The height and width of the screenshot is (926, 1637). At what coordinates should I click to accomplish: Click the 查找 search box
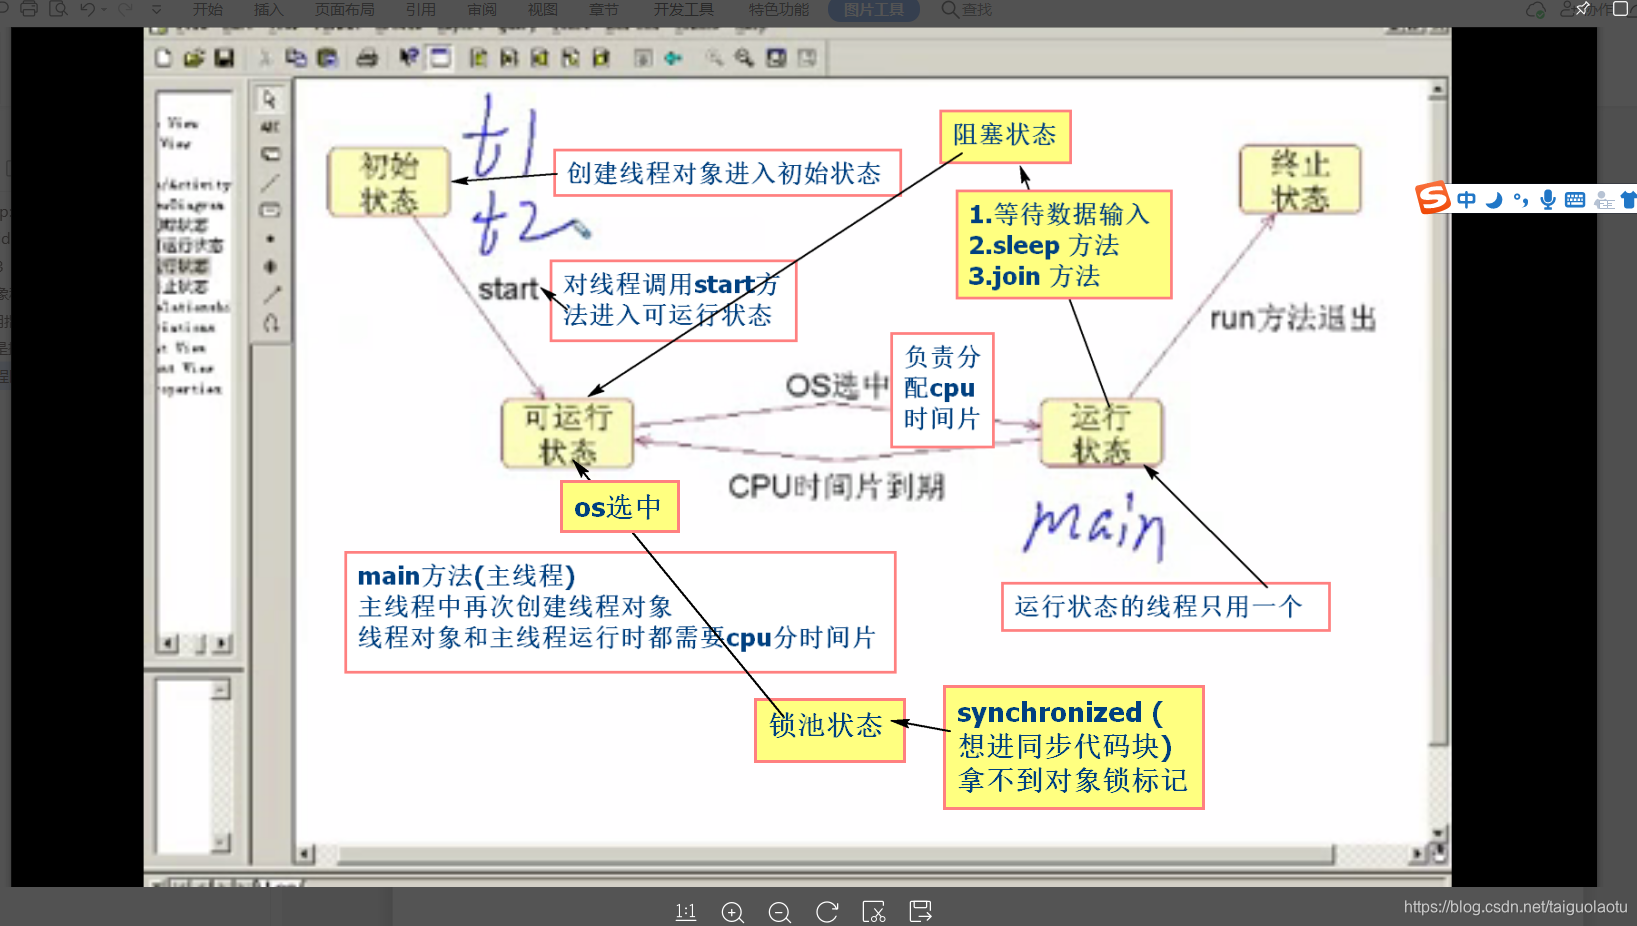click(x=967, y=9)
